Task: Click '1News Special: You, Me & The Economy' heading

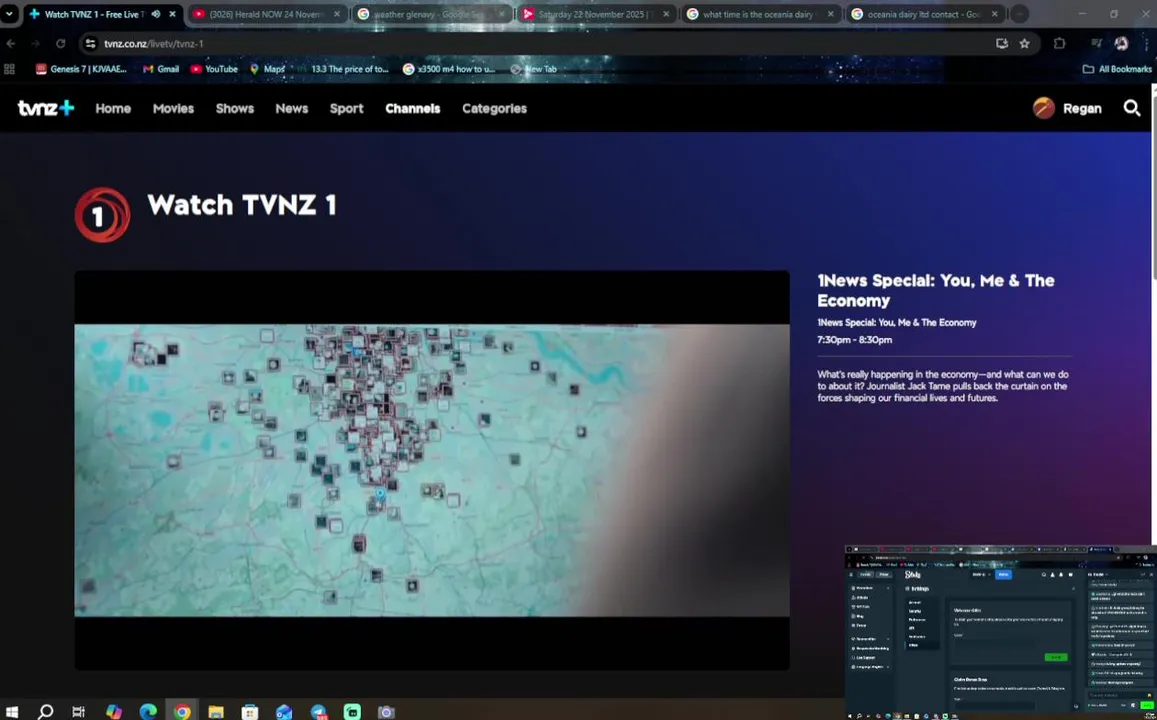Action: click(x=936, y=291)
